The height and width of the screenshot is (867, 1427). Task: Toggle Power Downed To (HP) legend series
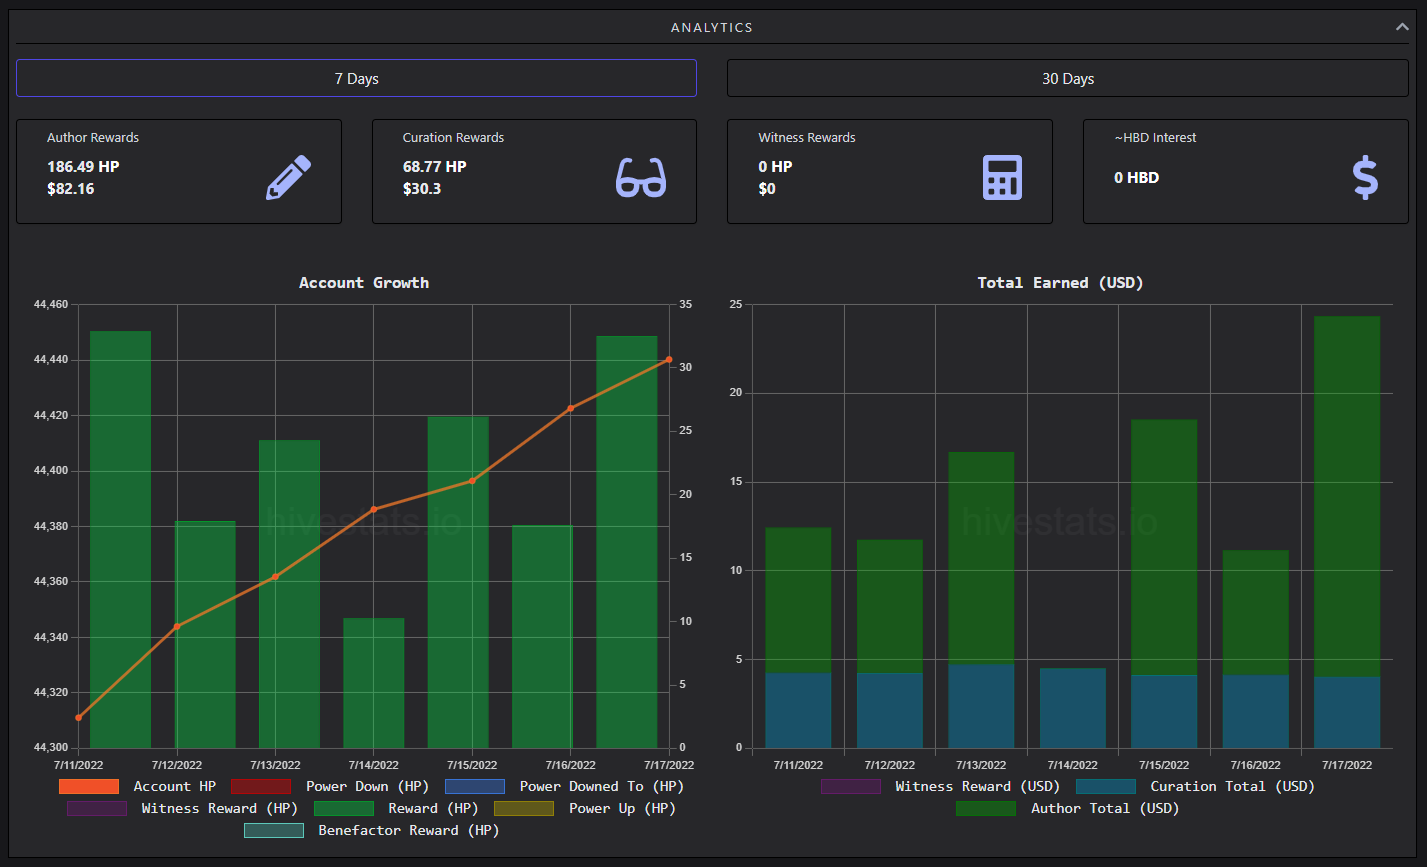(x=564, y=787)
